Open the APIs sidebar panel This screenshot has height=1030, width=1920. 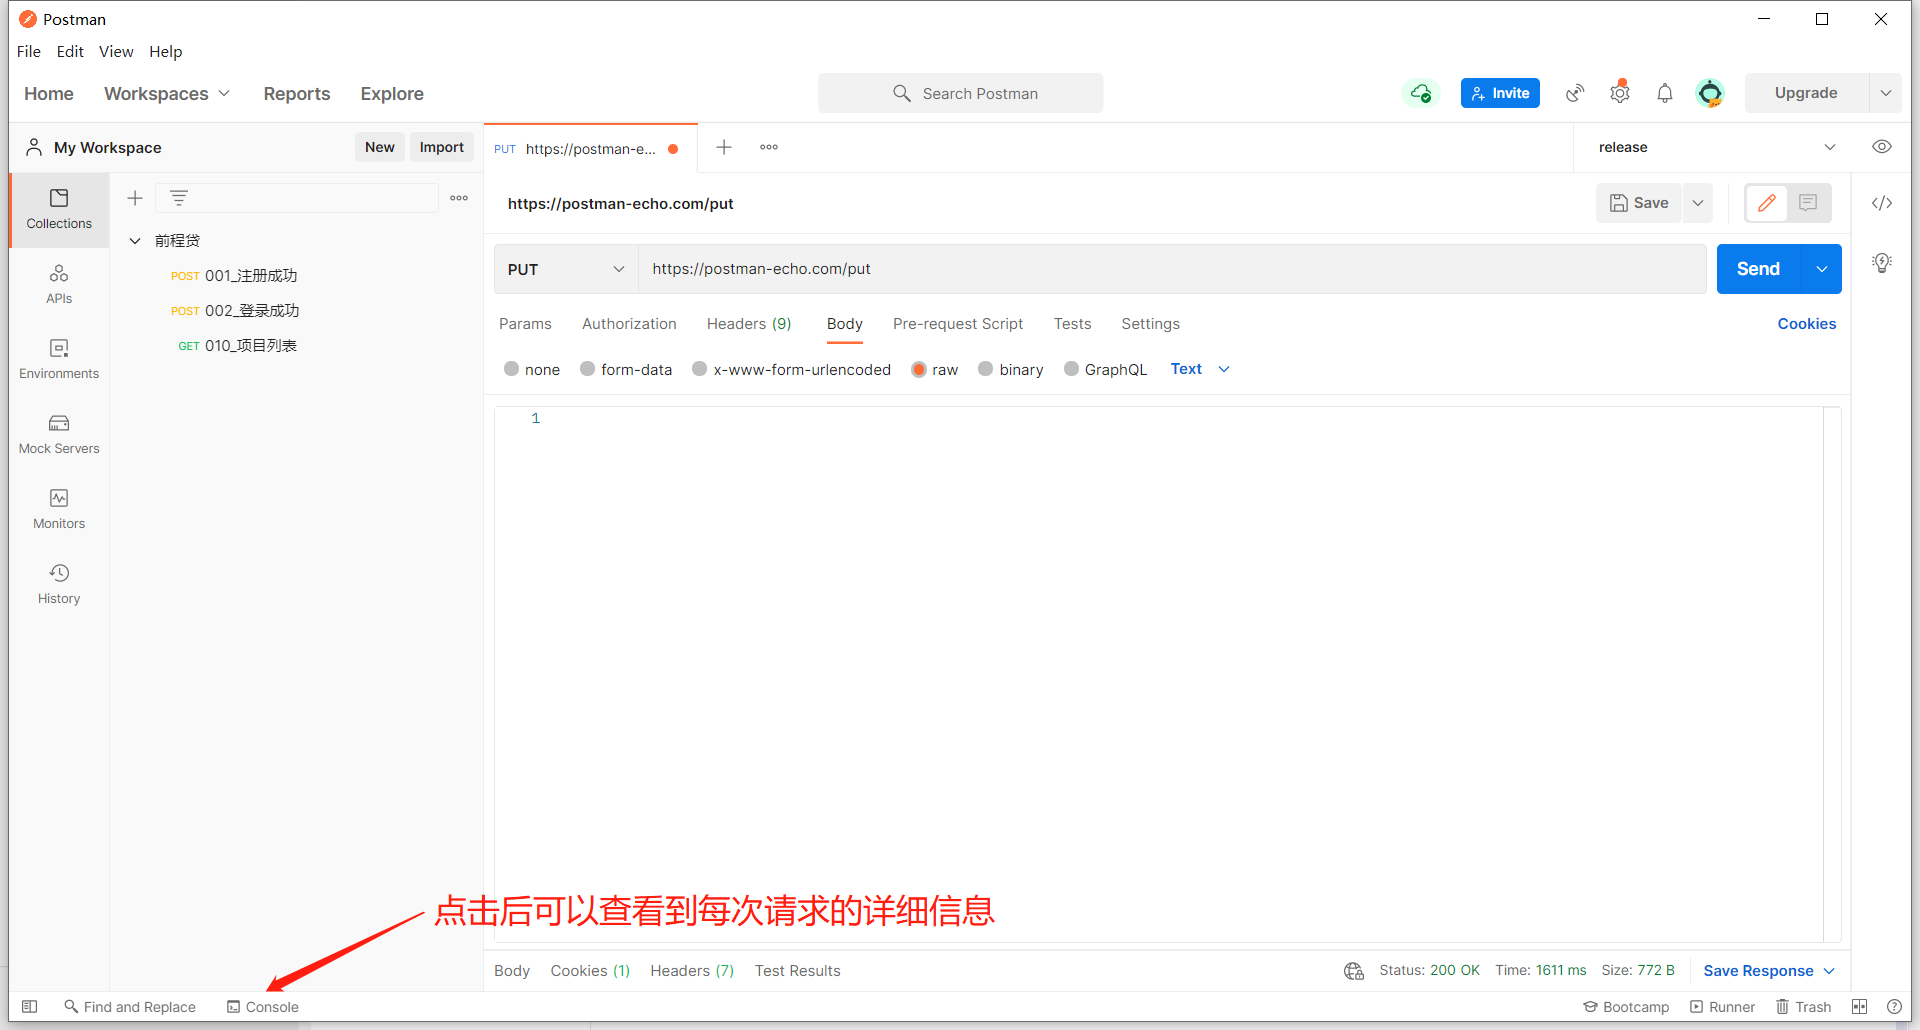(59, 284)
